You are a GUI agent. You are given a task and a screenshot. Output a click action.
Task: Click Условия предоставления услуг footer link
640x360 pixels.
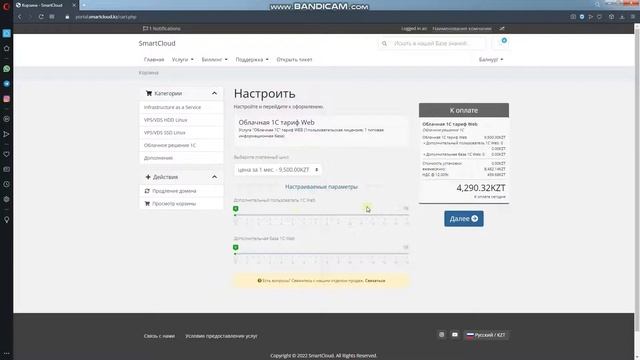click(x=221, y=336)
